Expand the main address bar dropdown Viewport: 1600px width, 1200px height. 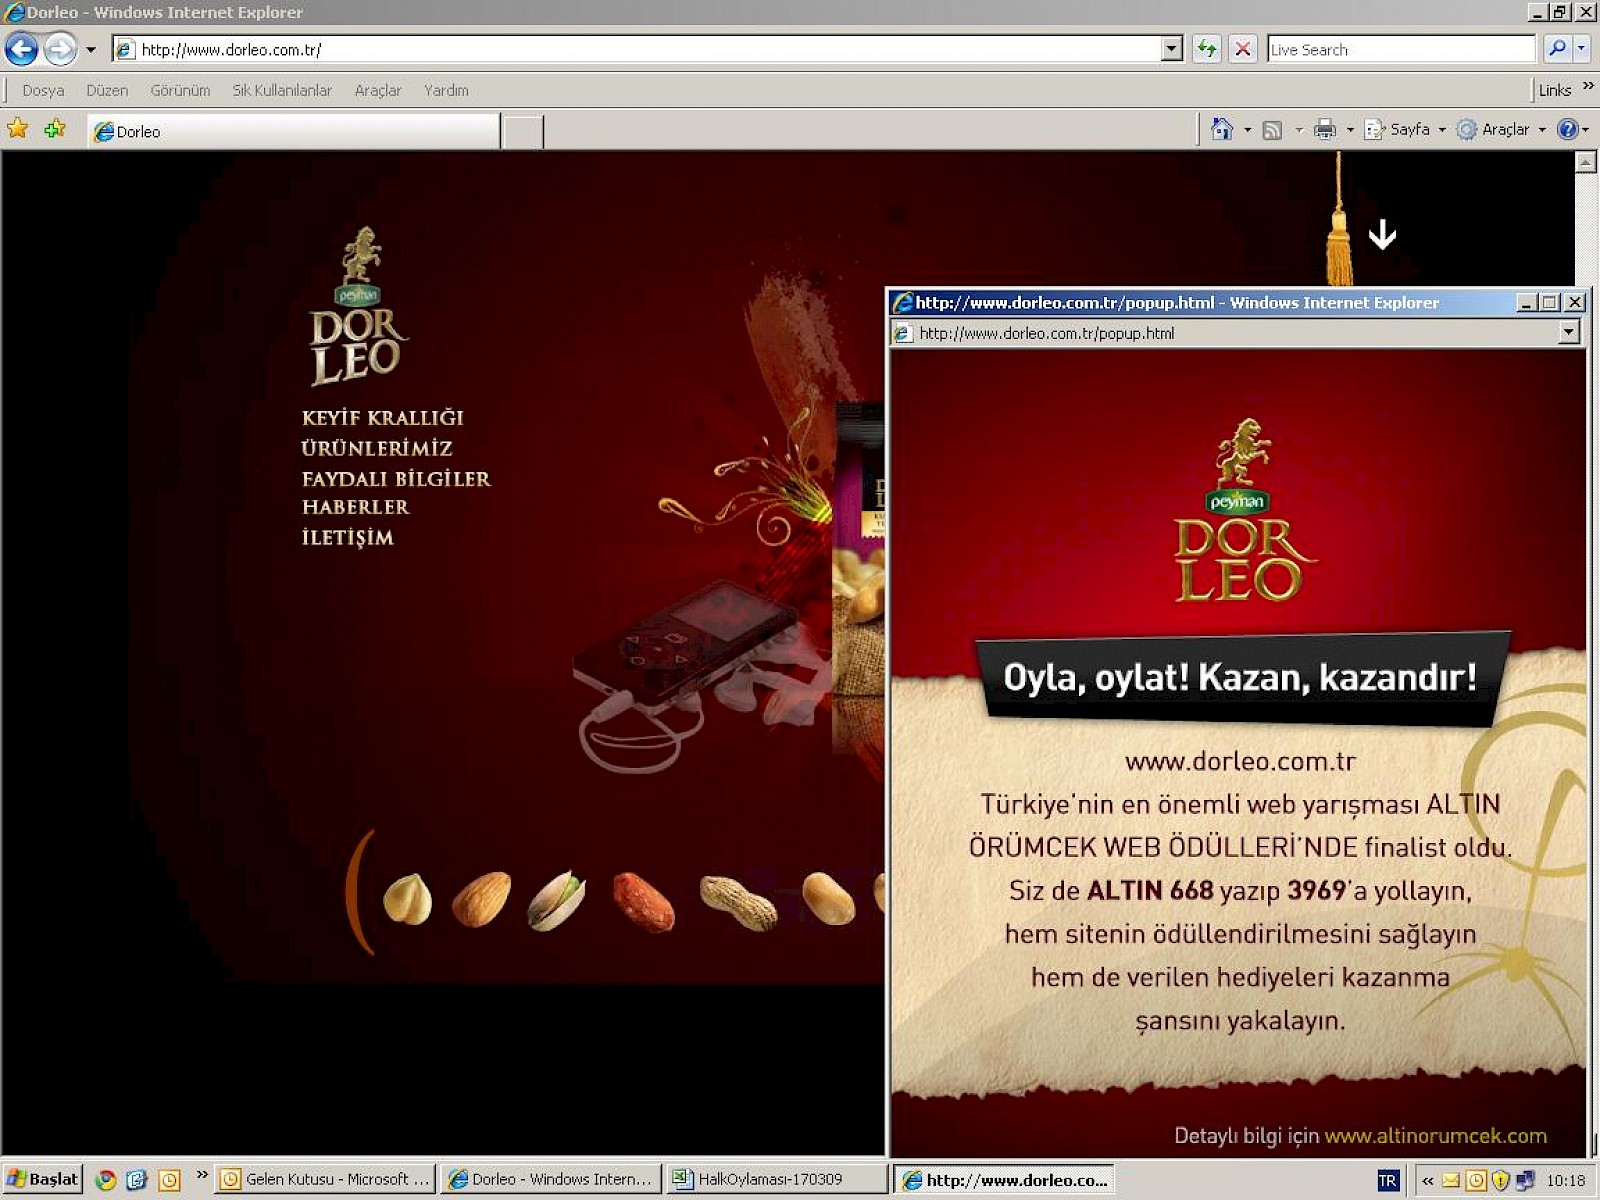tap(1172, 49)
